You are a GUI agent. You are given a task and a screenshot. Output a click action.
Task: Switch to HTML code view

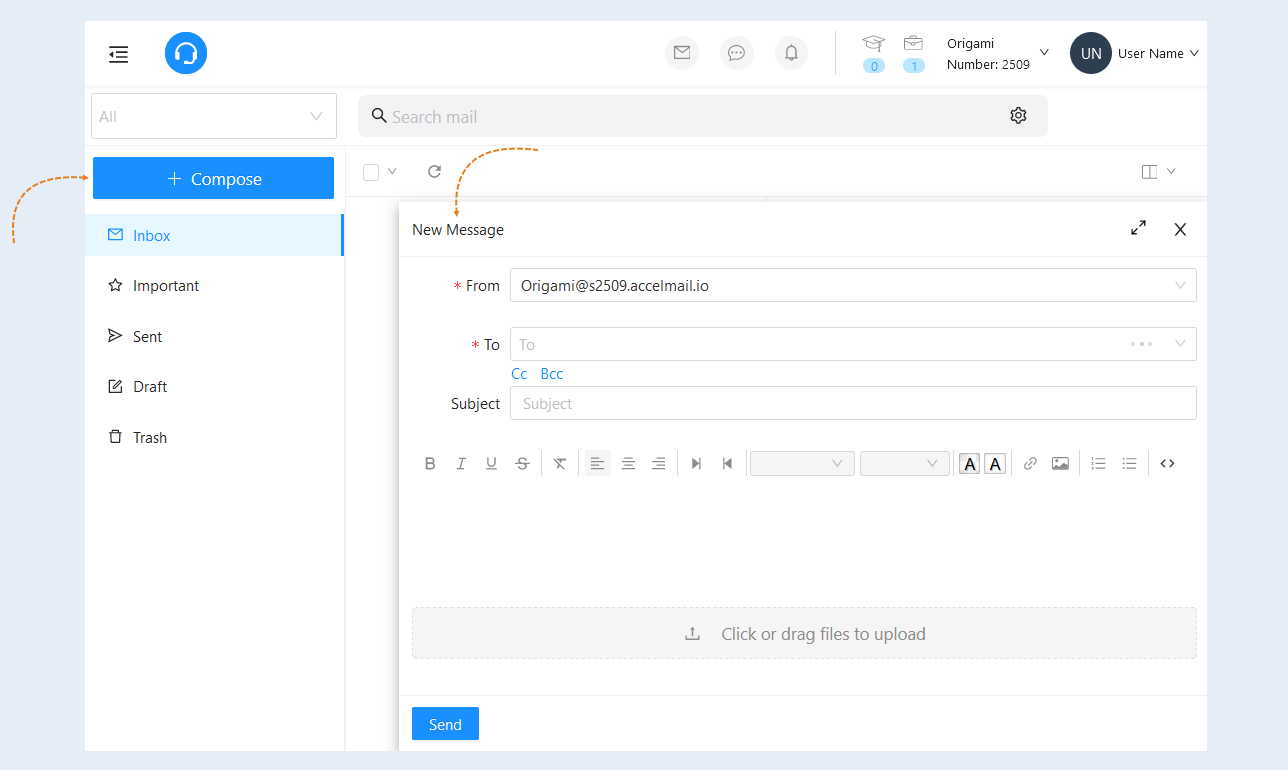[x=1167, y=464]
